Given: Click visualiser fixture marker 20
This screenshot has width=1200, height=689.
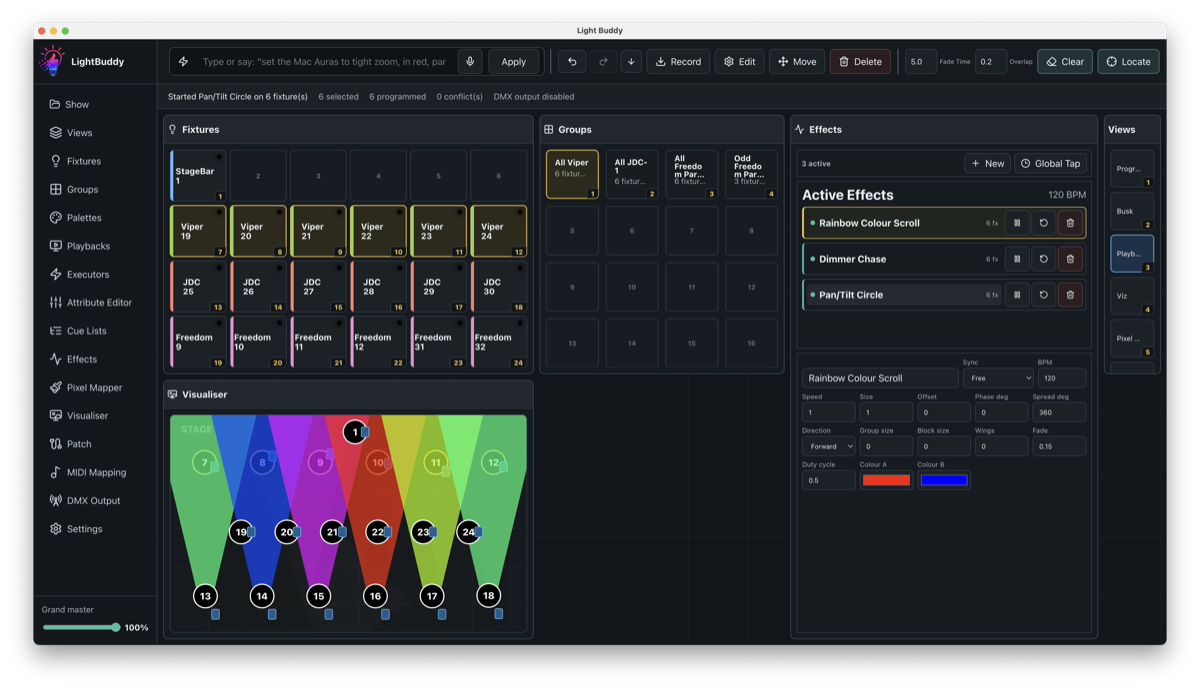Looking at the screenshot, I should click(x=286, y=532).
